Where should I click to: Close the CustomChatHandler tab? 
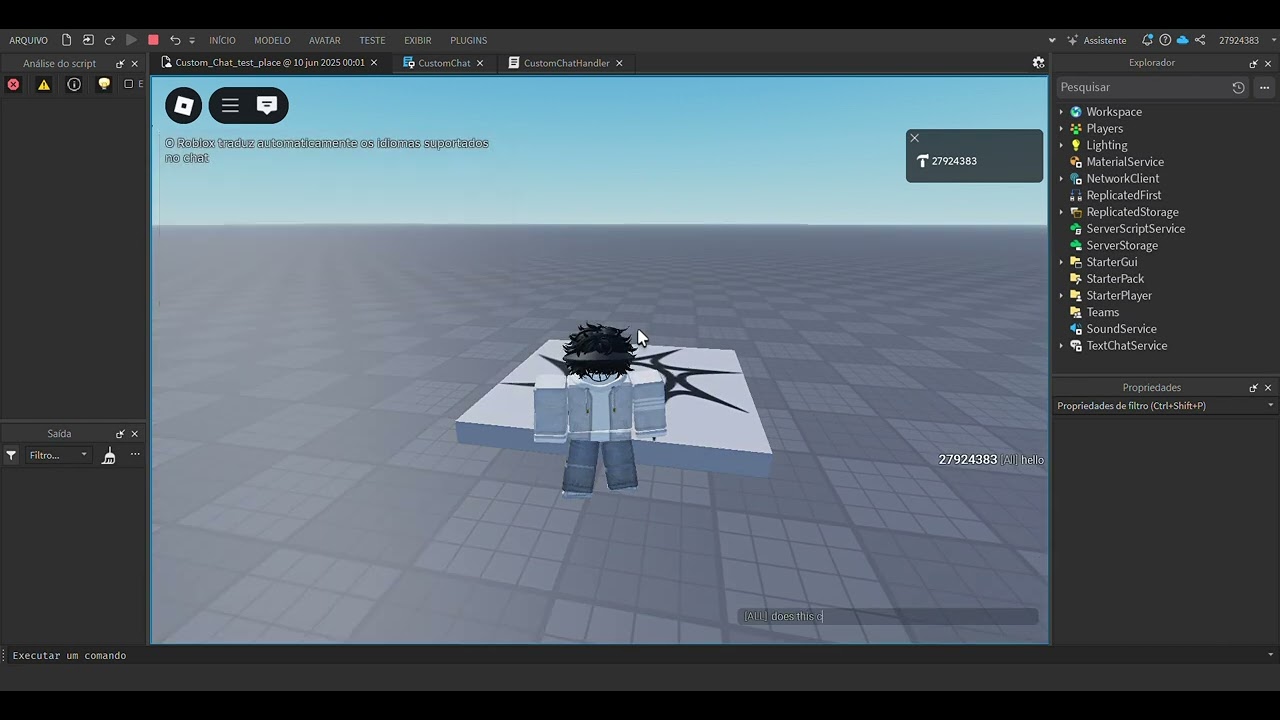pyautogui.click(x=619, y=62)
